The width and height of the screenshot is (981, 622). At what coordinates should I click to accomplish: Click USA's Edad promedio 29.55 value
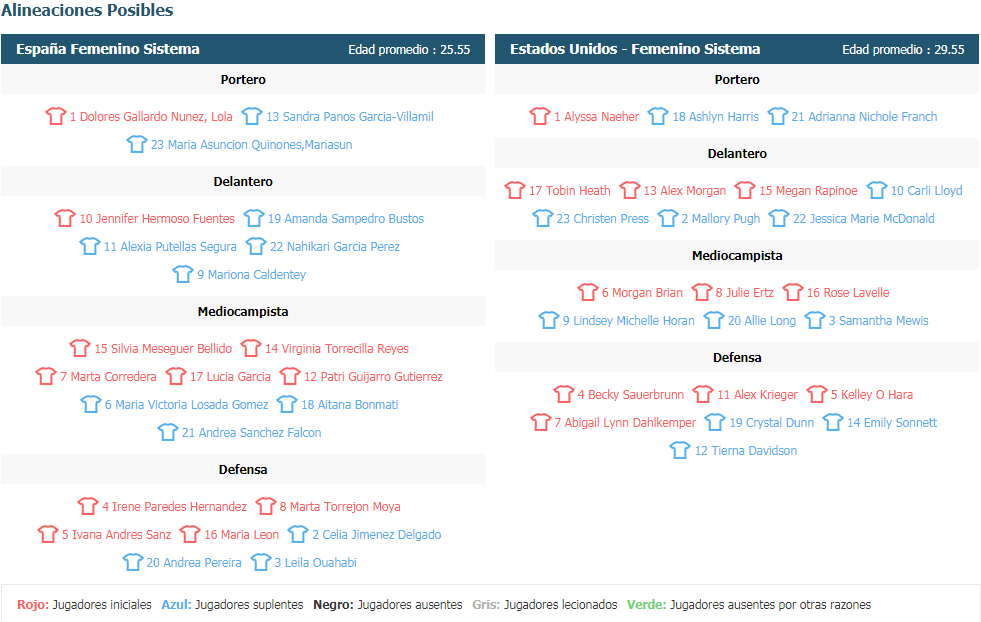pos(903,49)
